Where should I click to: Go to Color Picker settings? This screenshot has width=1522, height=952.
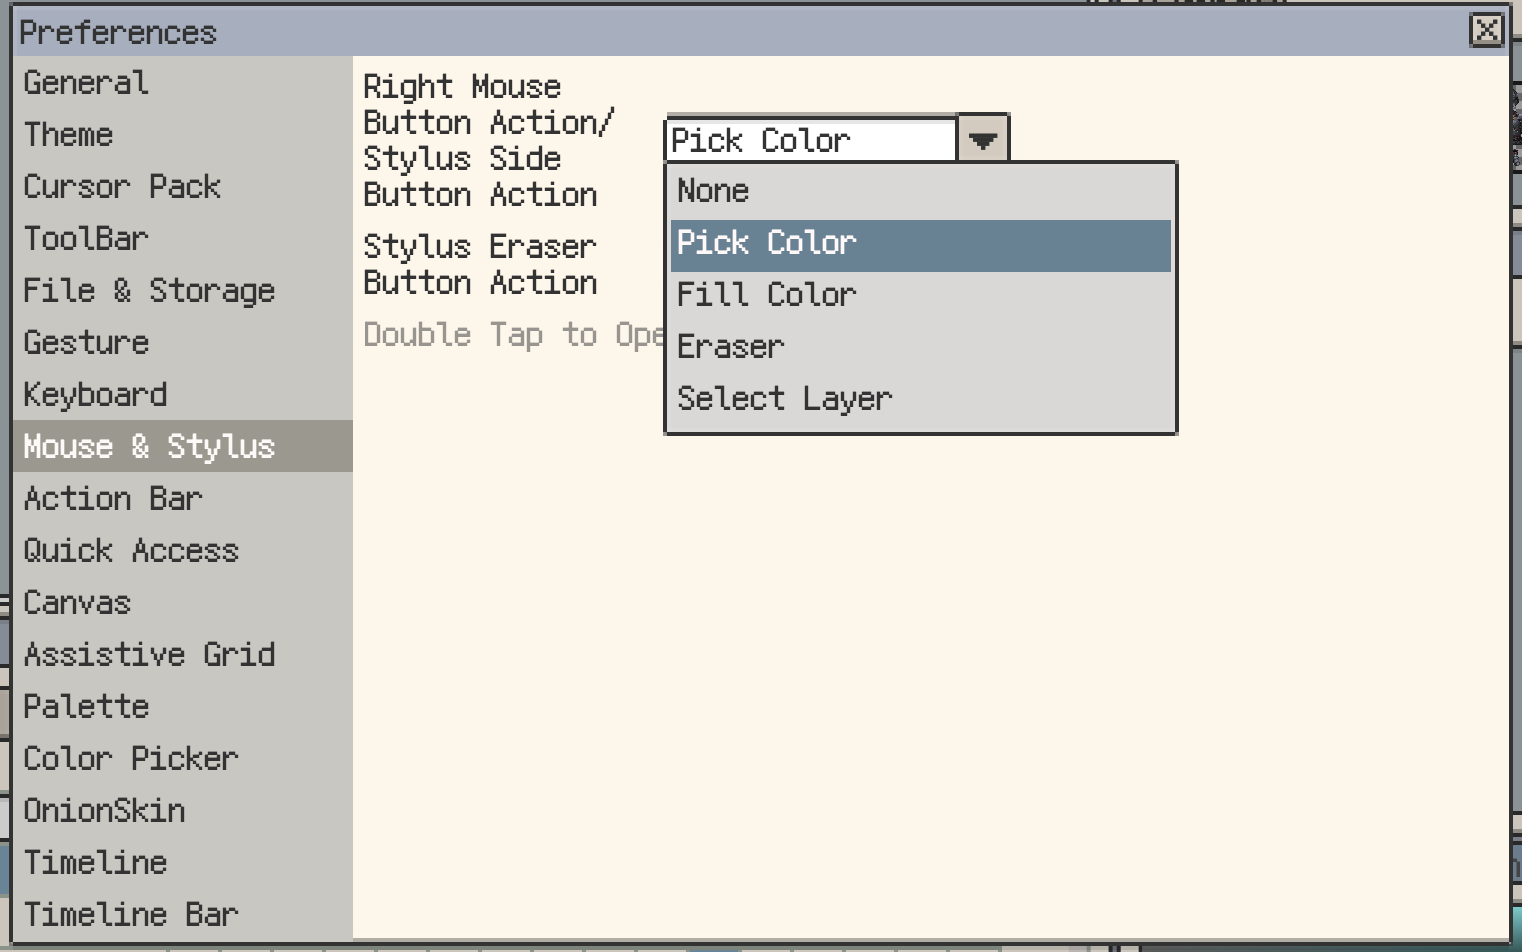click(x=131, y=759)
